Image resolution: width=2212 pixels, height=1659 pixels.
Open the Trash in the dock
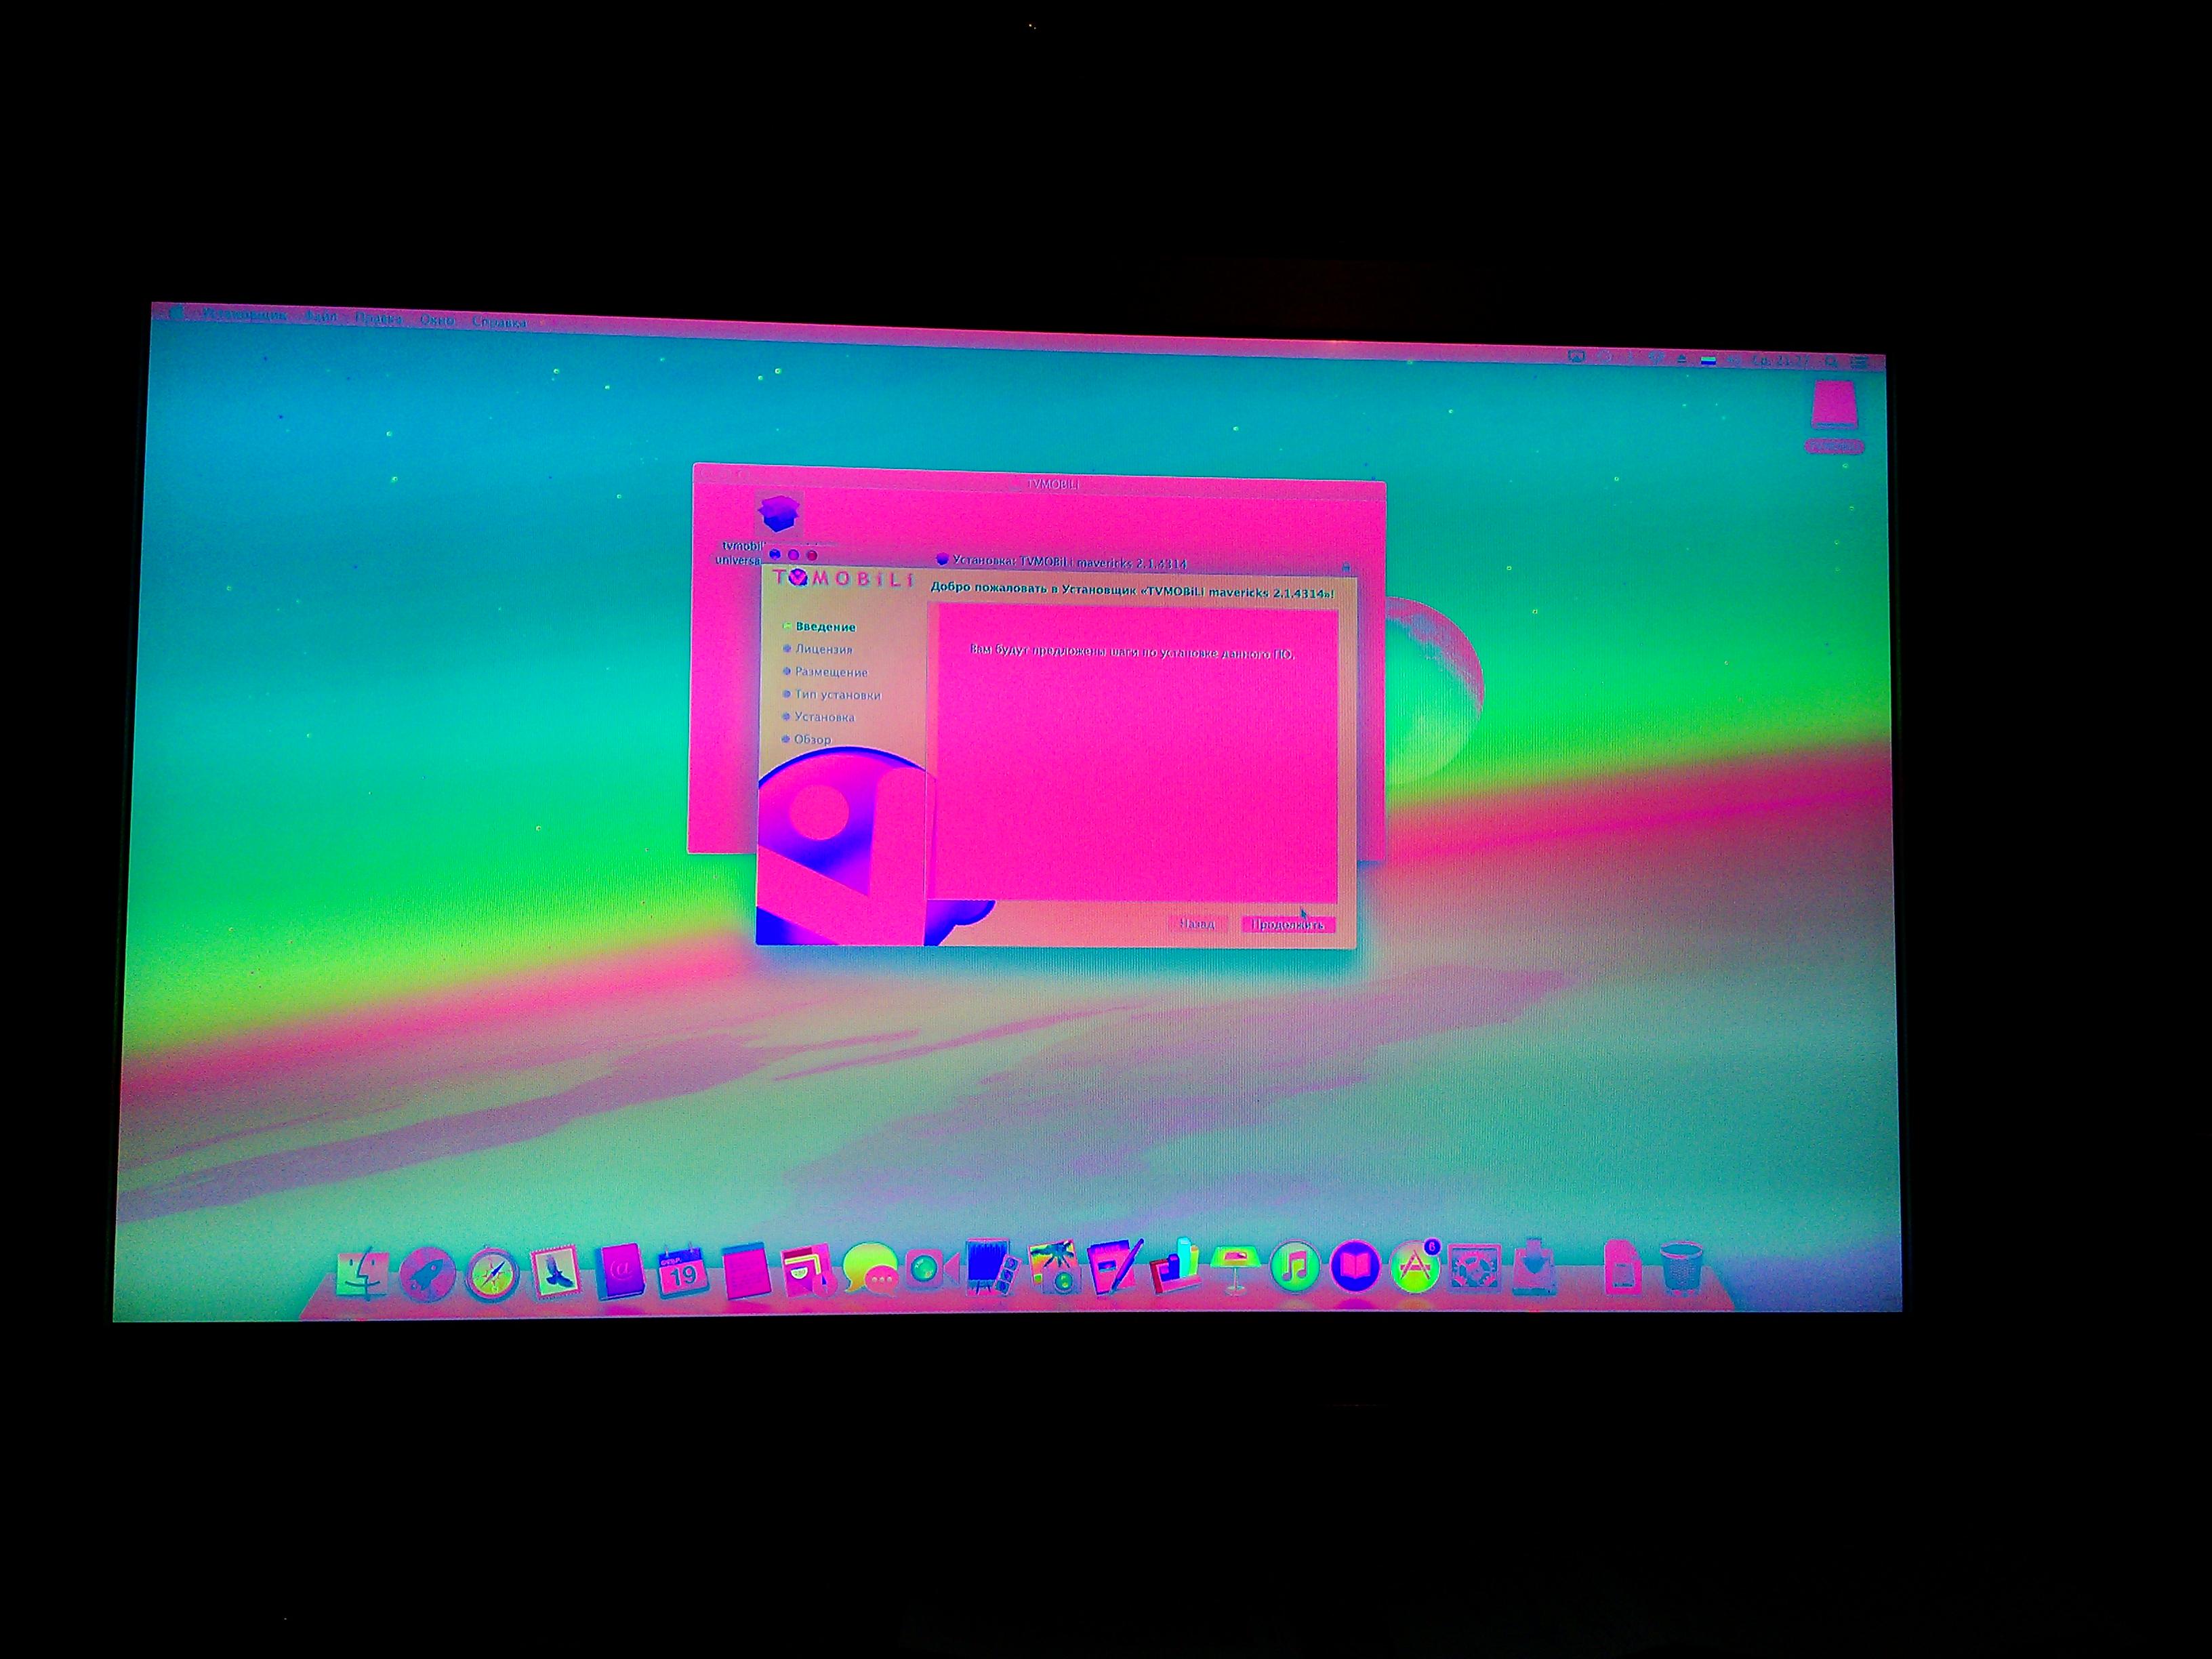point(1681,1268)
